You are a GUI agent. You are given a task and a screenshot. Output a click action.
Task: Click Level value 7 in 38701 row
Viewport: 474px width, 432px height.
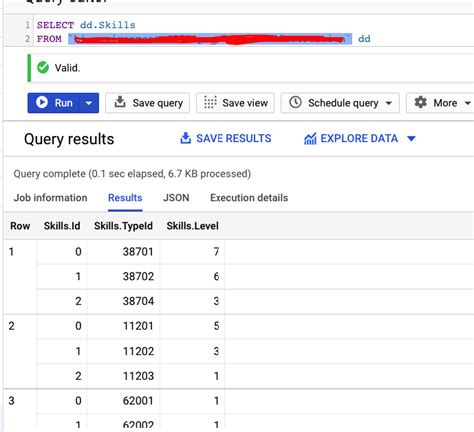pyautogui.click(x=216, y=252)
